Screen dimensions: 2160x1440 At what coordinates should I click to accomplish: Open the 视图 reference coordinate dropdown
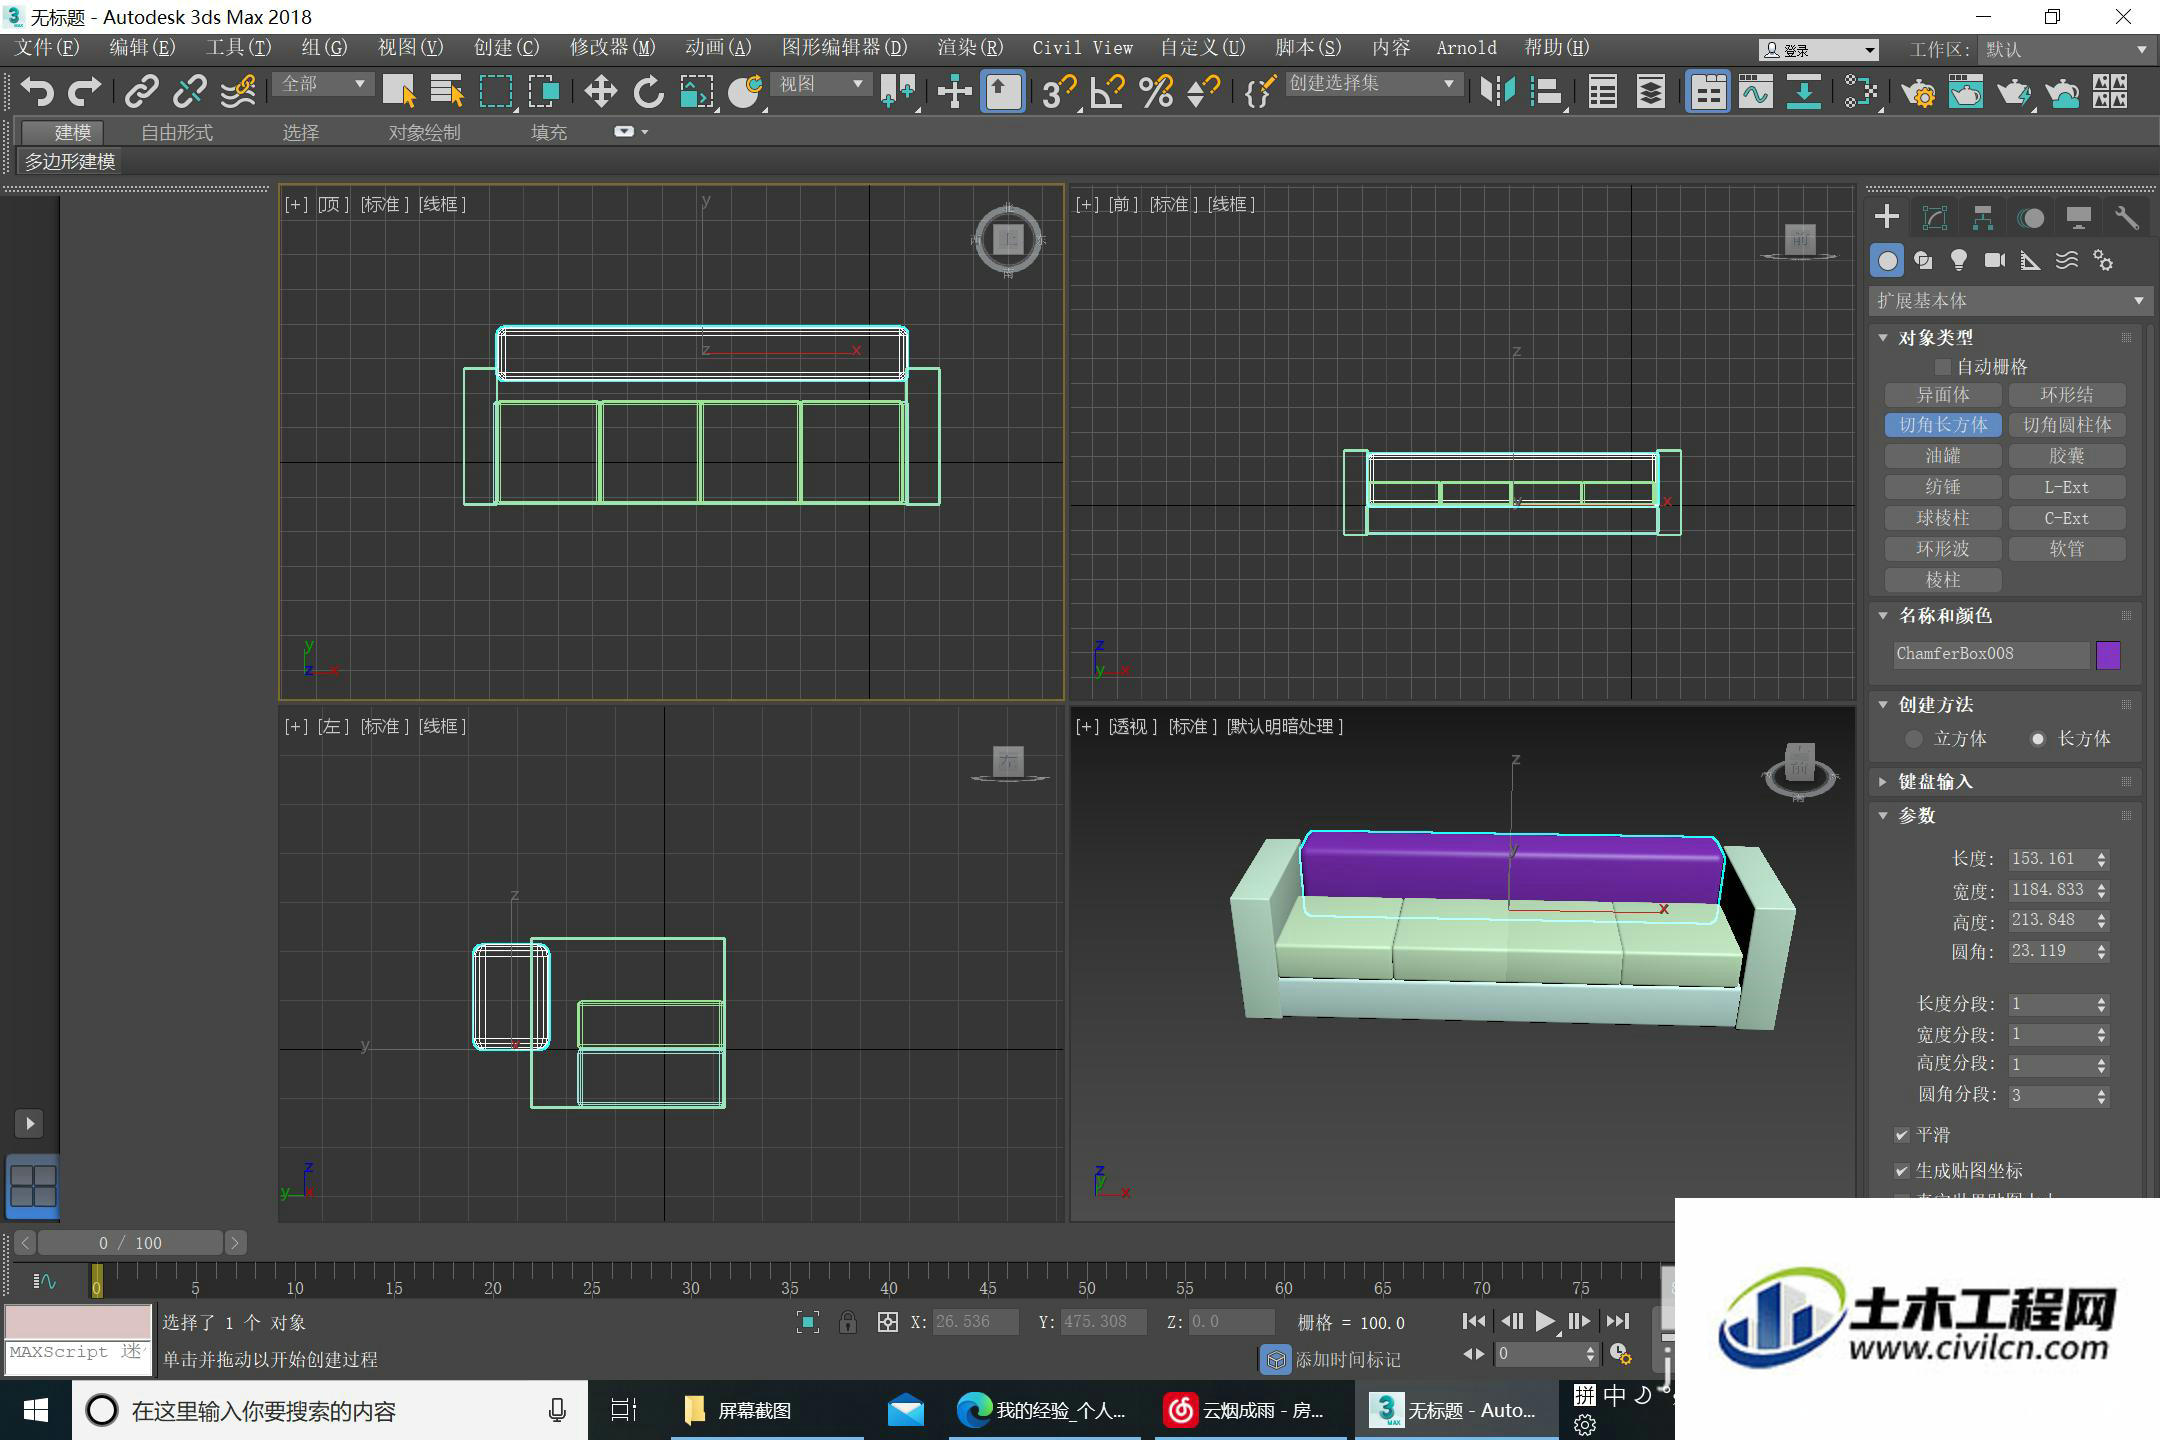click(x=822, y=85)
